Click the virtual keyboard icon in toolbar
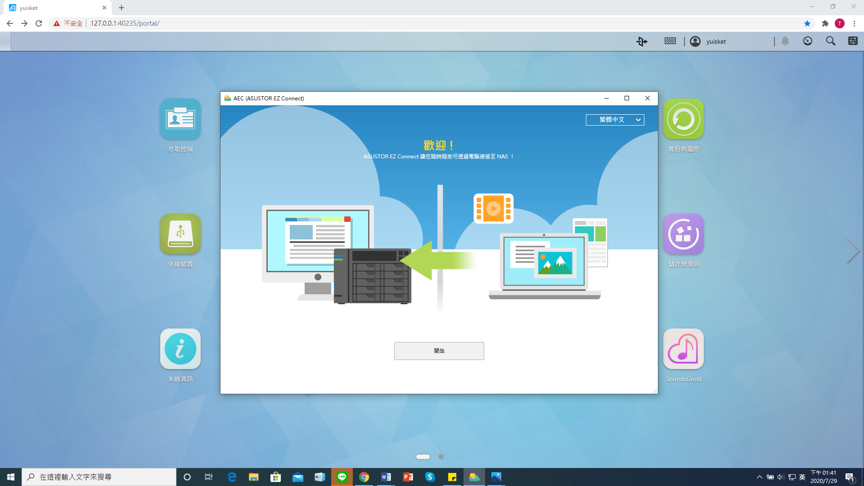864x486 pixels. pos(670,41)
